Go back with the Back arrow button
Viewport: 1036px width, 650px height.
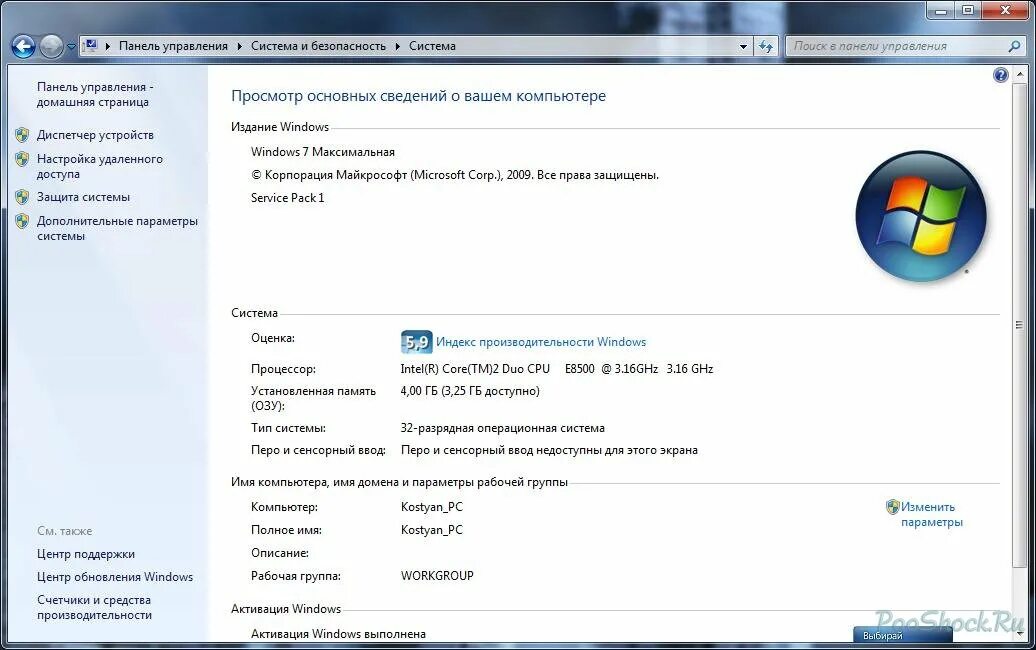23,46
